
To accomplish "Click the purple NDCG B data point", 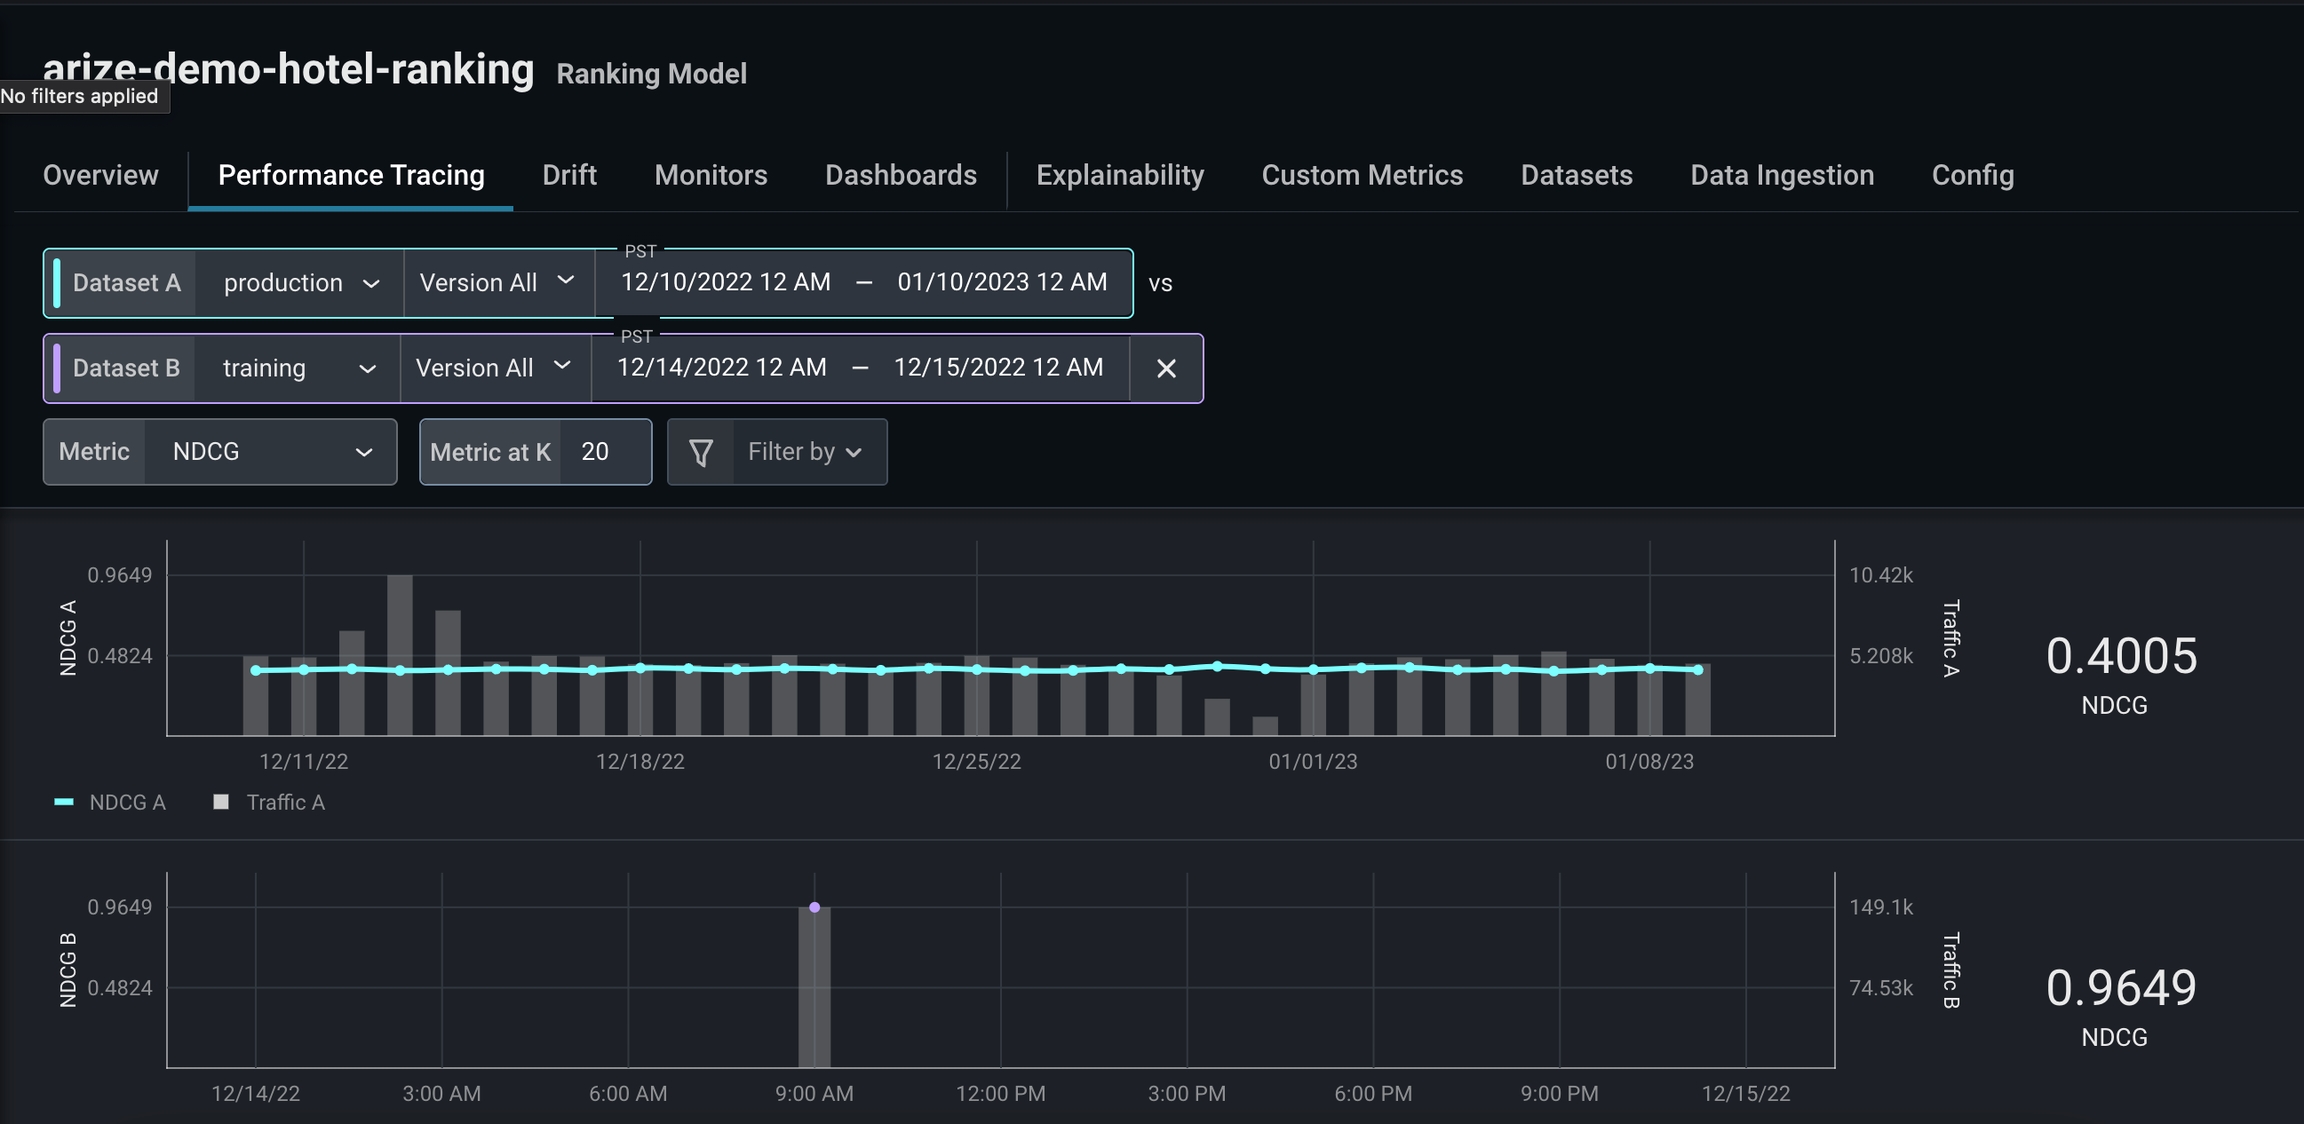I will [x=814, y=907].
